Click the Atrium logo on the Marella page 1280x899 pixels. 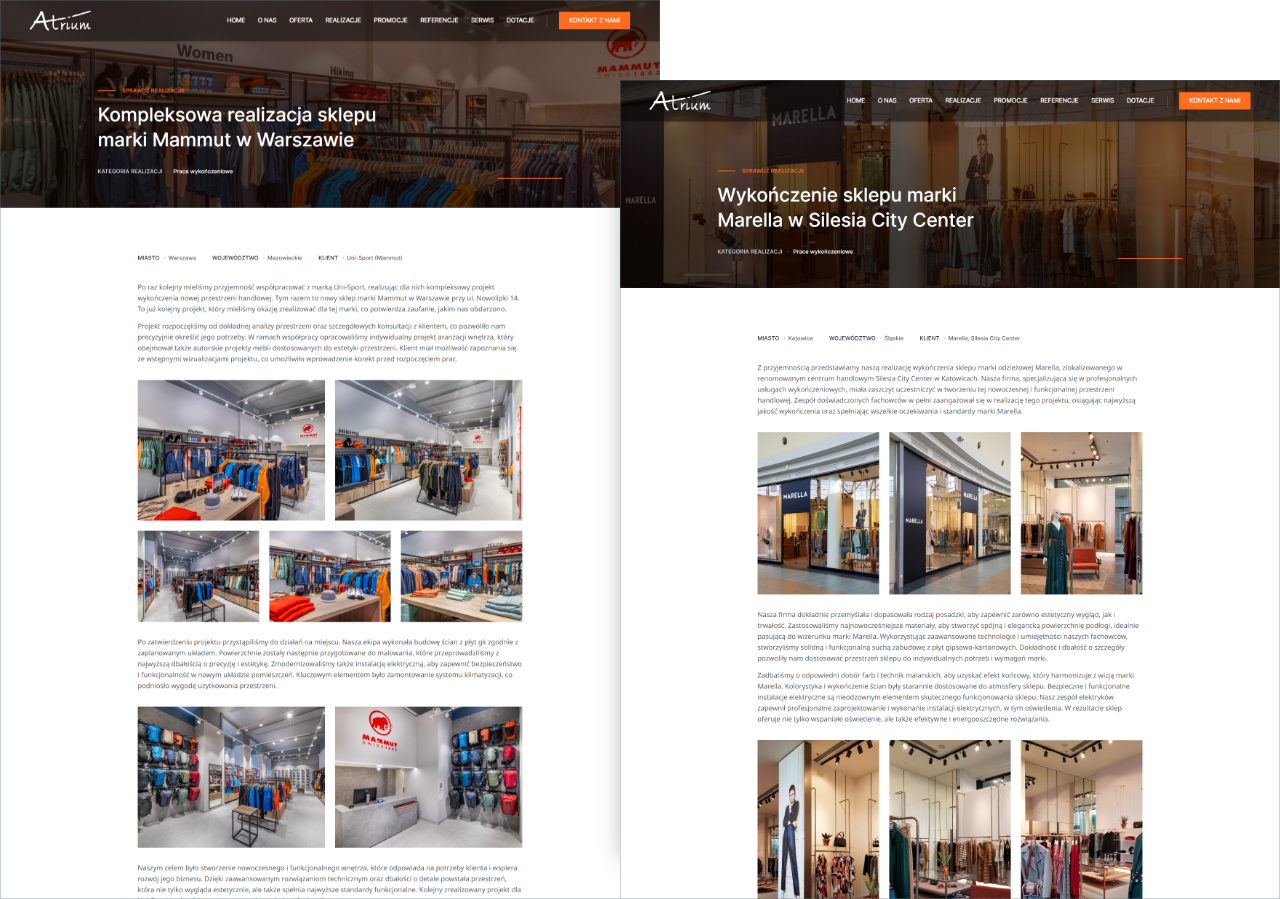coord(680,101)
